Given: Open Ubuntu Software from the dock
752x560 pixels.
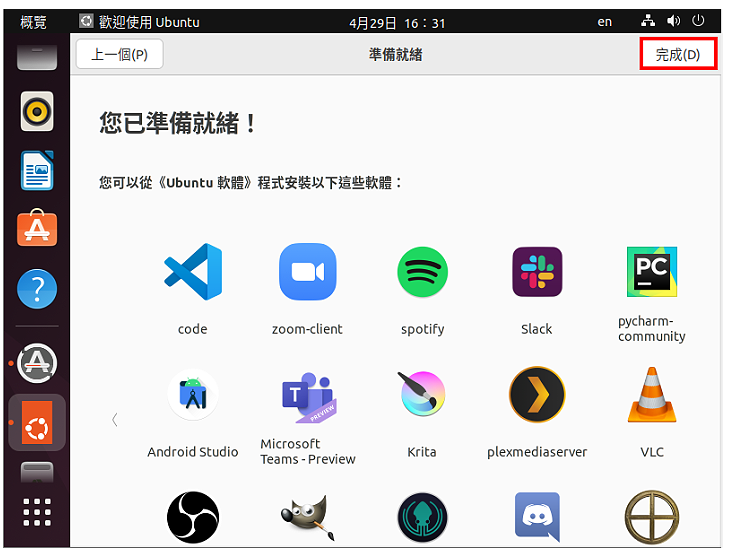Looking at the screenshot, I should point(37,228).
